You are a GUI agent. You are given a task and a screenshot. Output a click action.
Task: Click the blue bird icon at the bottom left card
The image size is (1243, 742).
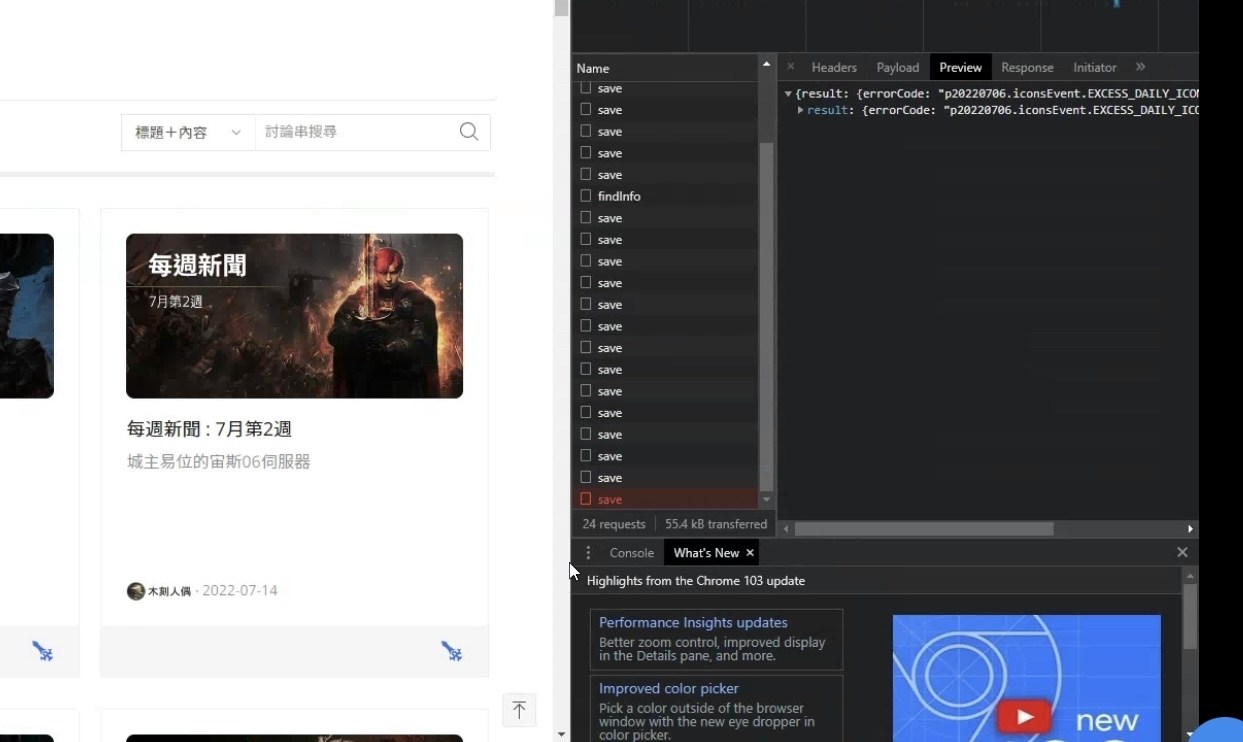tap(42, 651)
